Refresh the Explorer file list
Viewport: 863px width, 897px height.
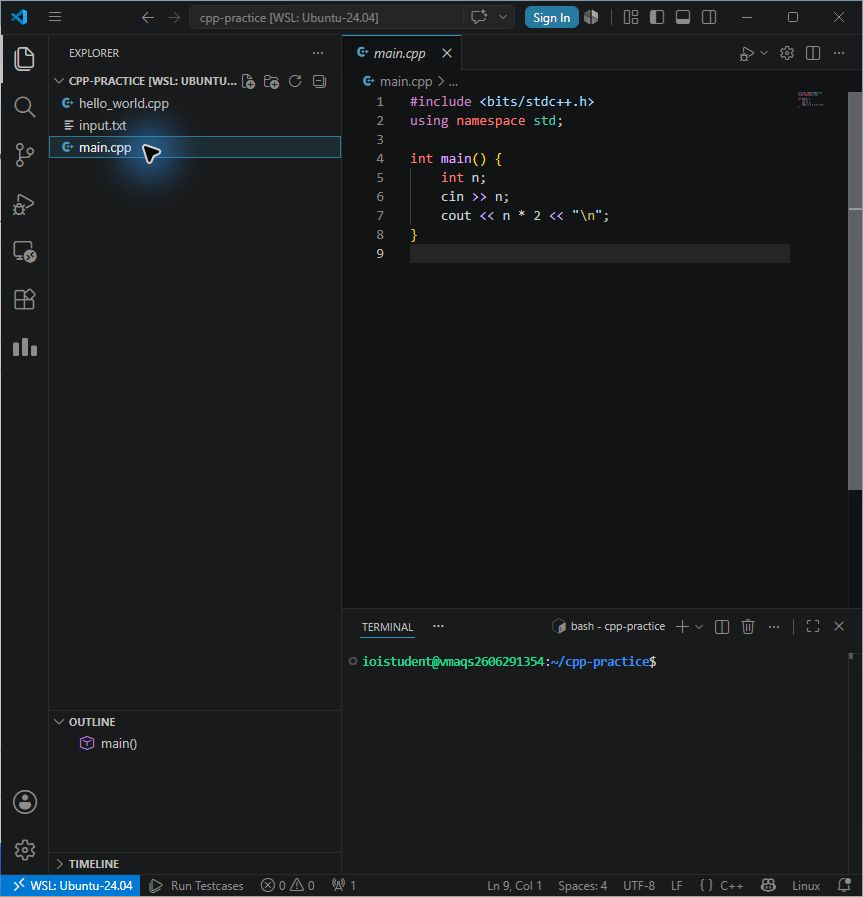pyautogui.click(x=295, y=81)
